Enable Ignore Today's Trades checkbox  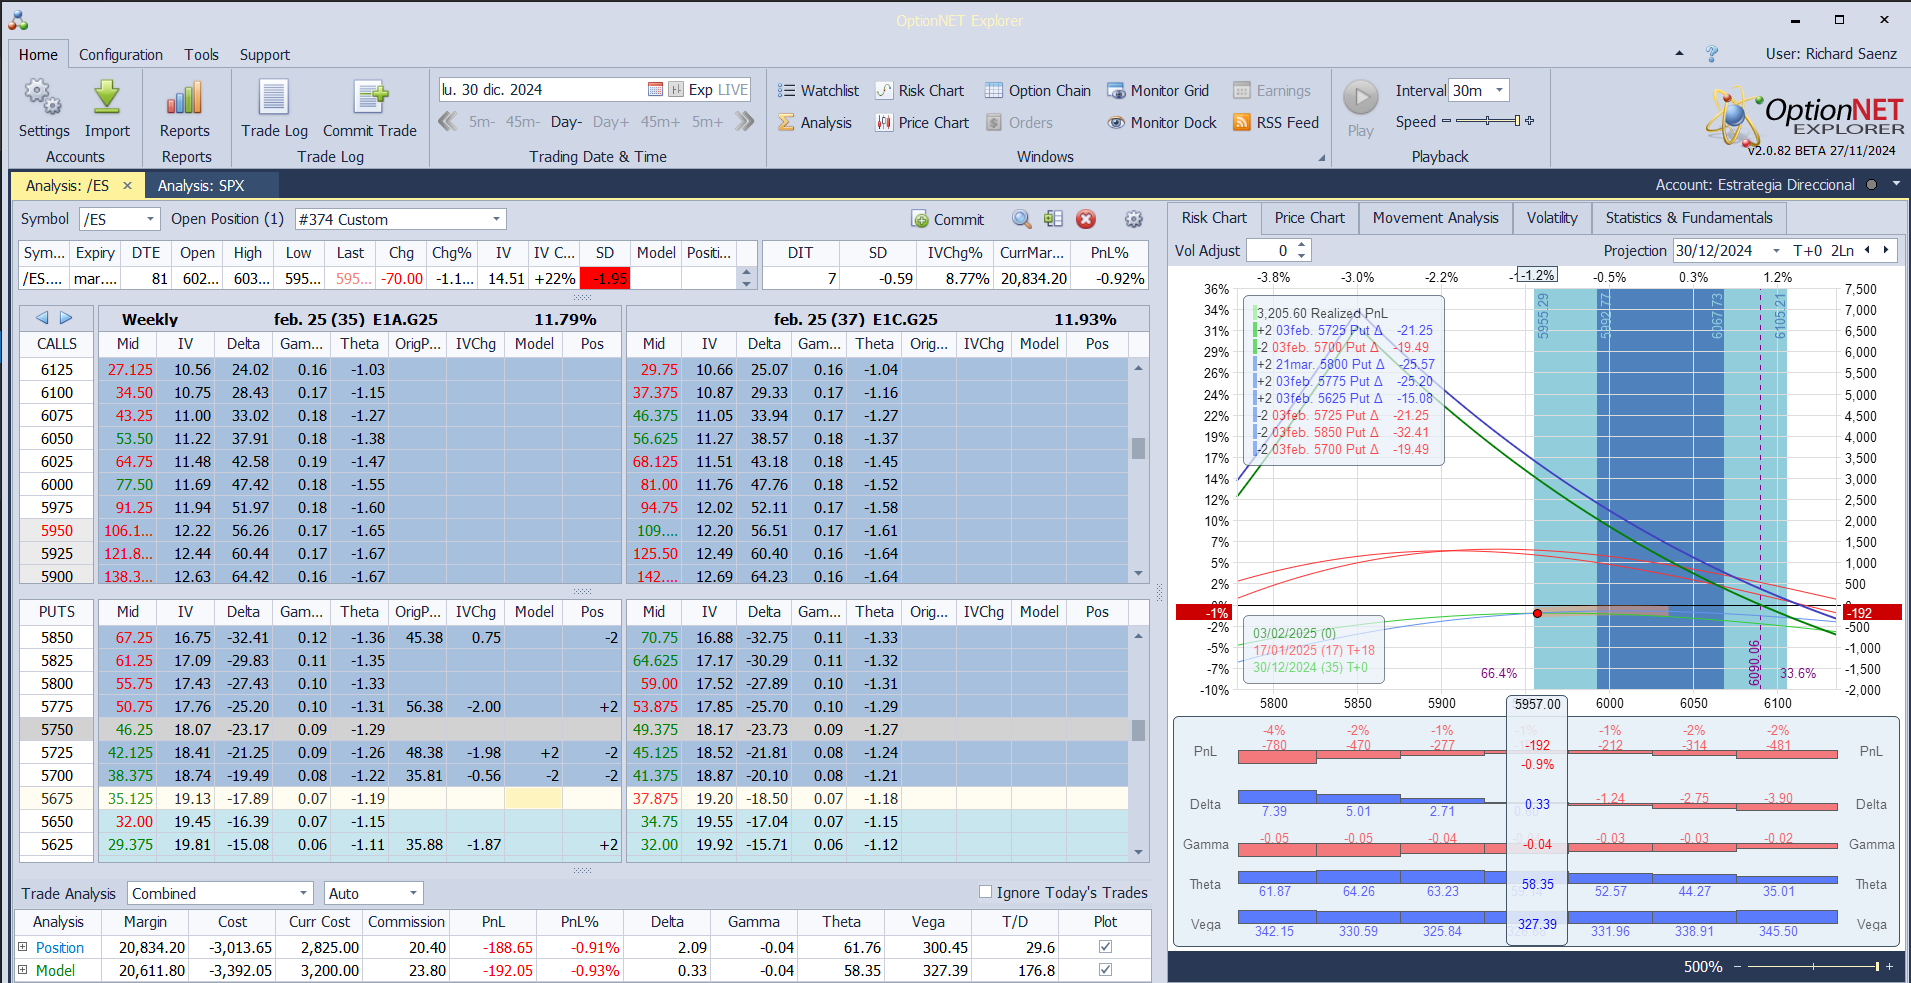(x=986, y=892)
